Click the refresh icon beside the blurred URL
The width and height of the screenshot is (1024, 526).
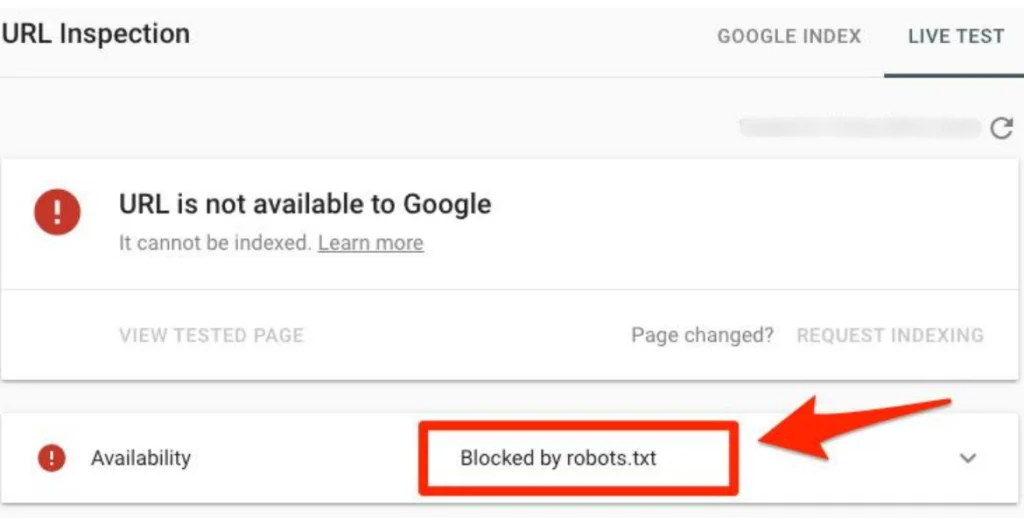(1002, 127)
